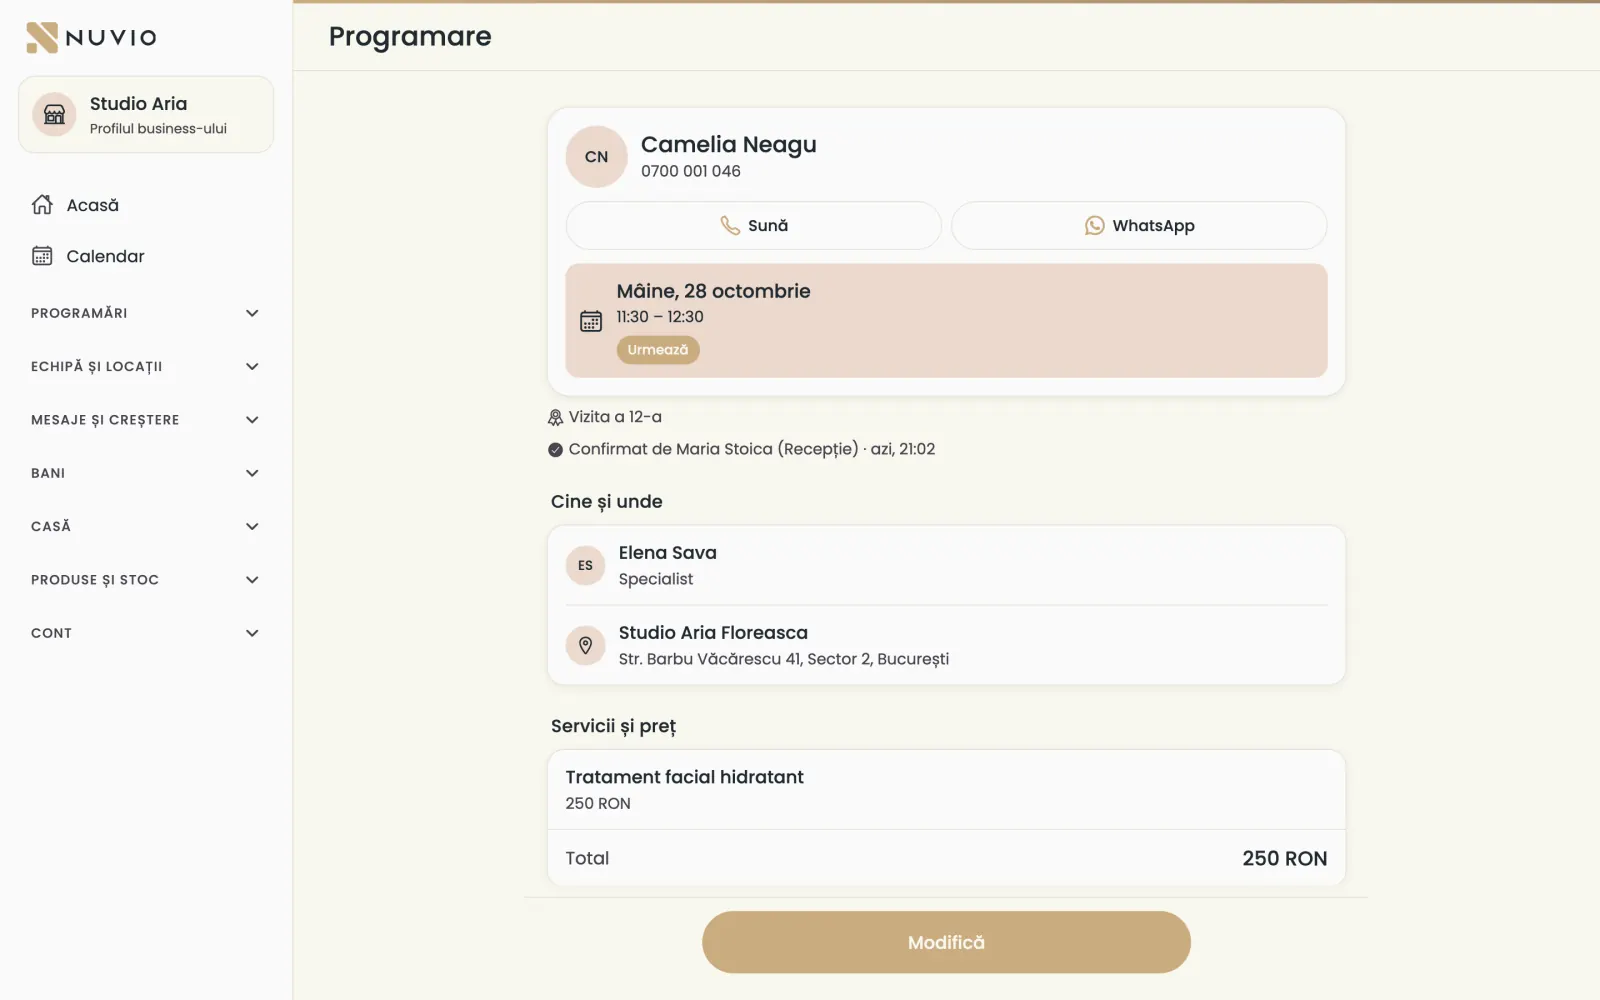Click the 11:30 – 12:30 time slot
1600x1000 pixels.
[x=660, y=317]
